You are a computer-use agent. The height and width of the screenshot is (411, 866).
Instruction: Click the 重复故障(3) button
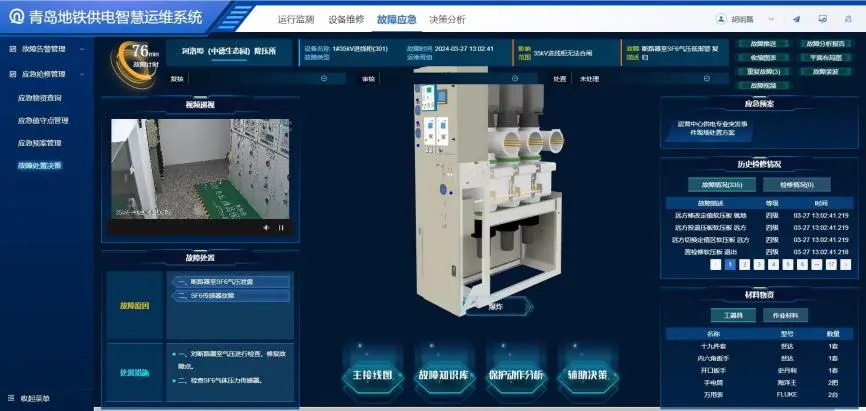click(x=763, y=72)
